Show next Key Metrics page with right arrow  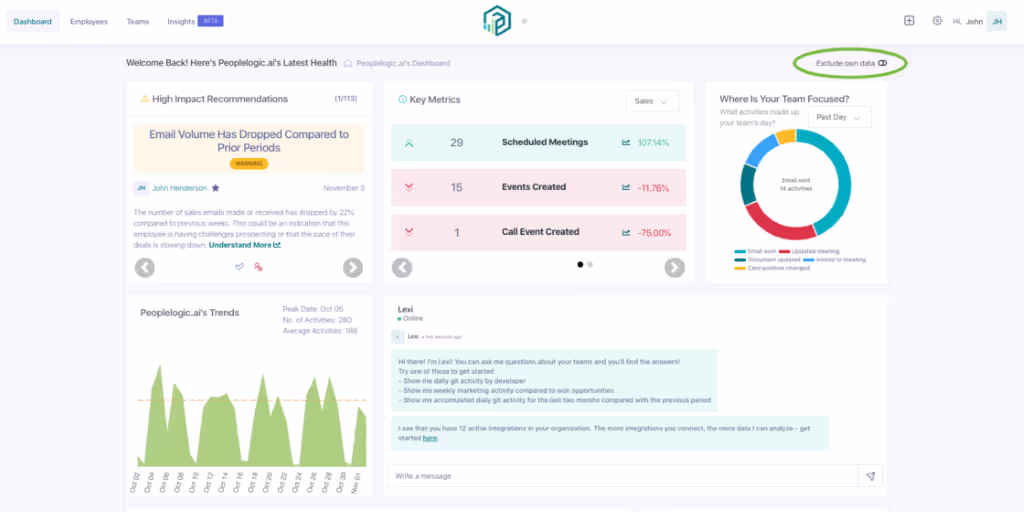pos(675,268)
